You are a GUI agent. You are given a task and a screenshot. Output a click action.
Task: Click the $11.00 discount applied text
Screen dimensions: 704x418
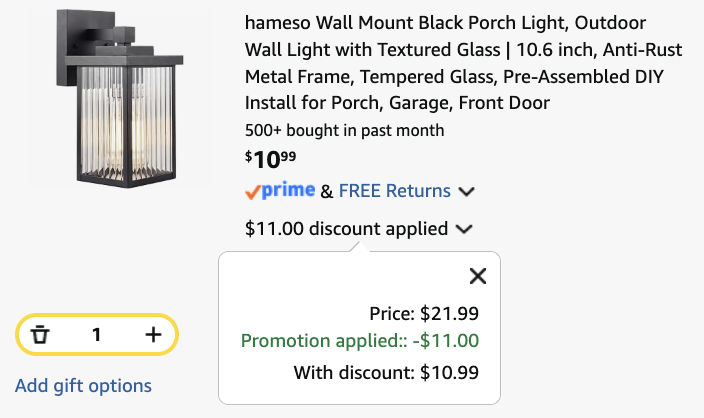click(346, 229)
